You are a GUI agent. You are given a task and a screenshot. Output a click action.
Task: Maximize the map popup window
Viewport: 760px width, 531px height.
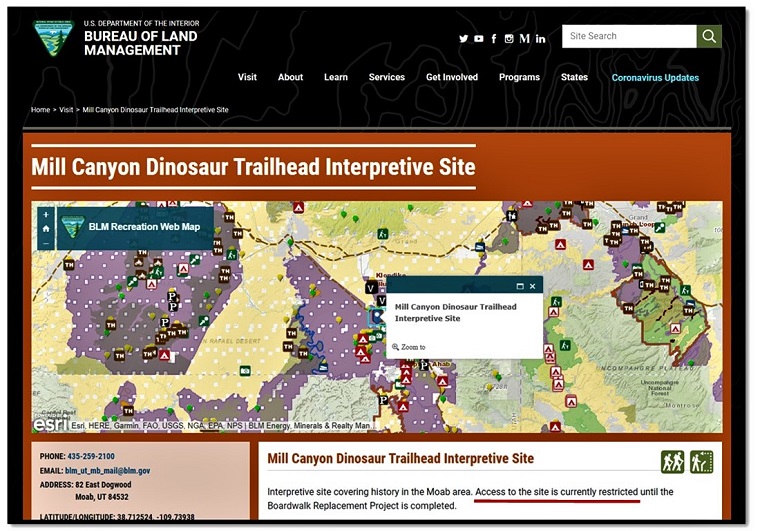pyautogui.click(x=520, y=286)
